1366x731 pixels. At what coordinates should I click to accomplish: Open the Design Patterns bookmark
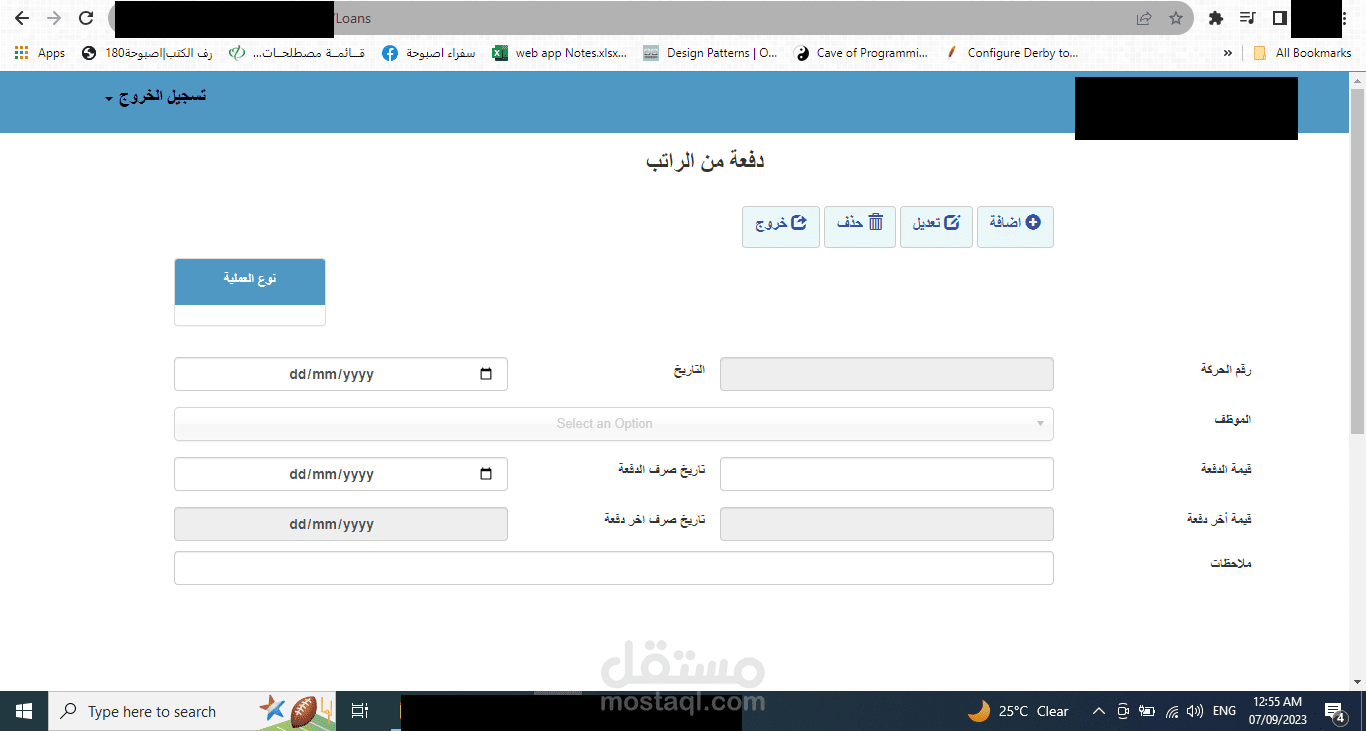(710, 53)
